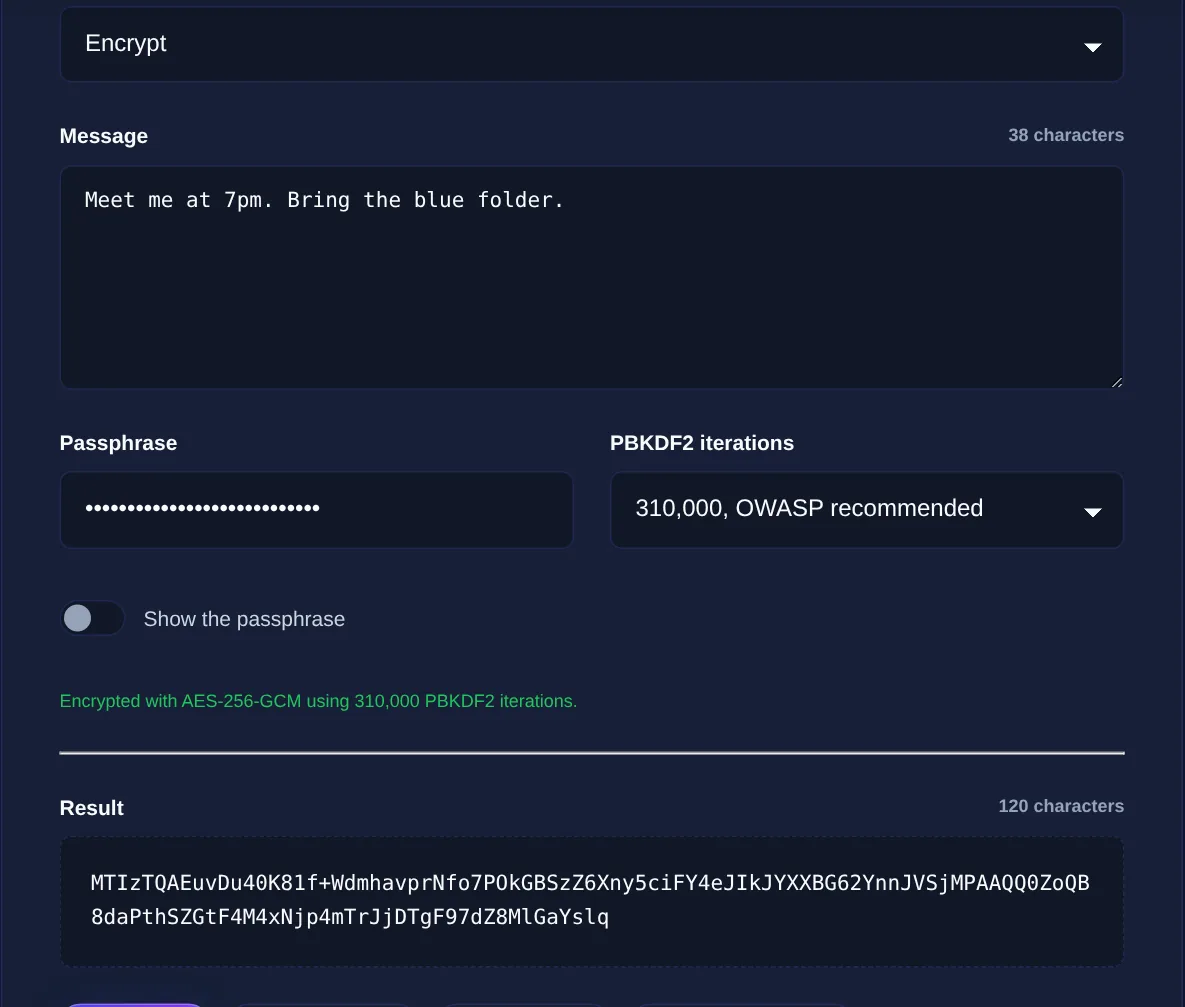Click the 'Result' heading
The height and width of the screenshot is (1007, 1185).
click(x=91, y=808)
